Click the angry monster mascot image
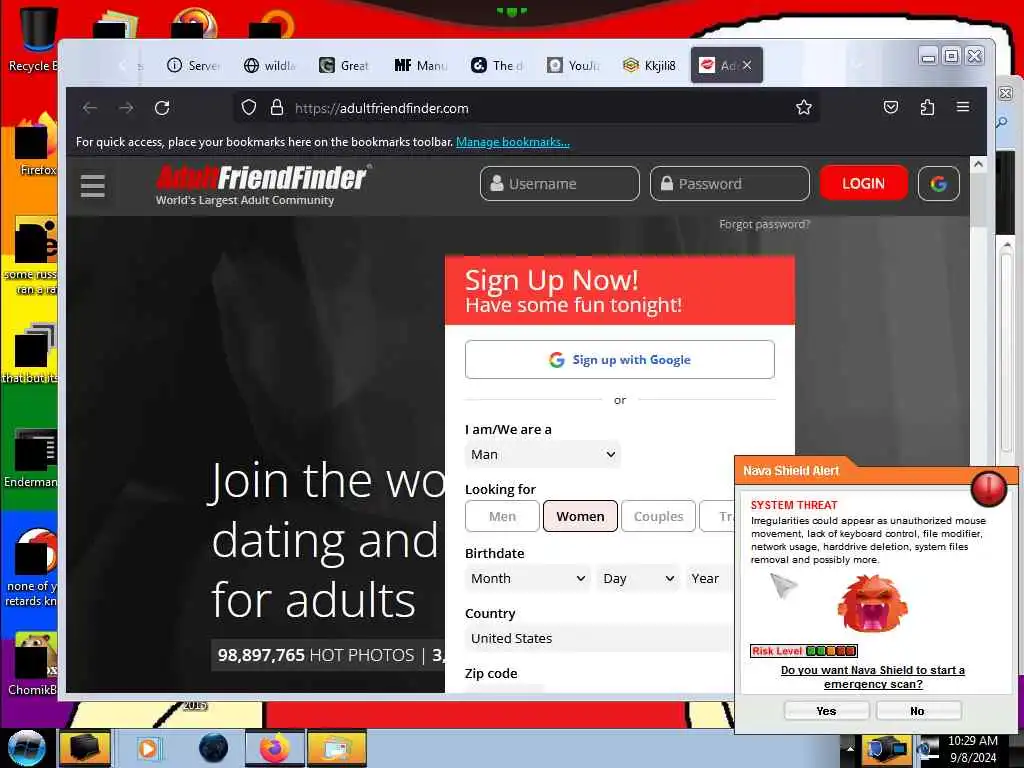 point(872,603)
